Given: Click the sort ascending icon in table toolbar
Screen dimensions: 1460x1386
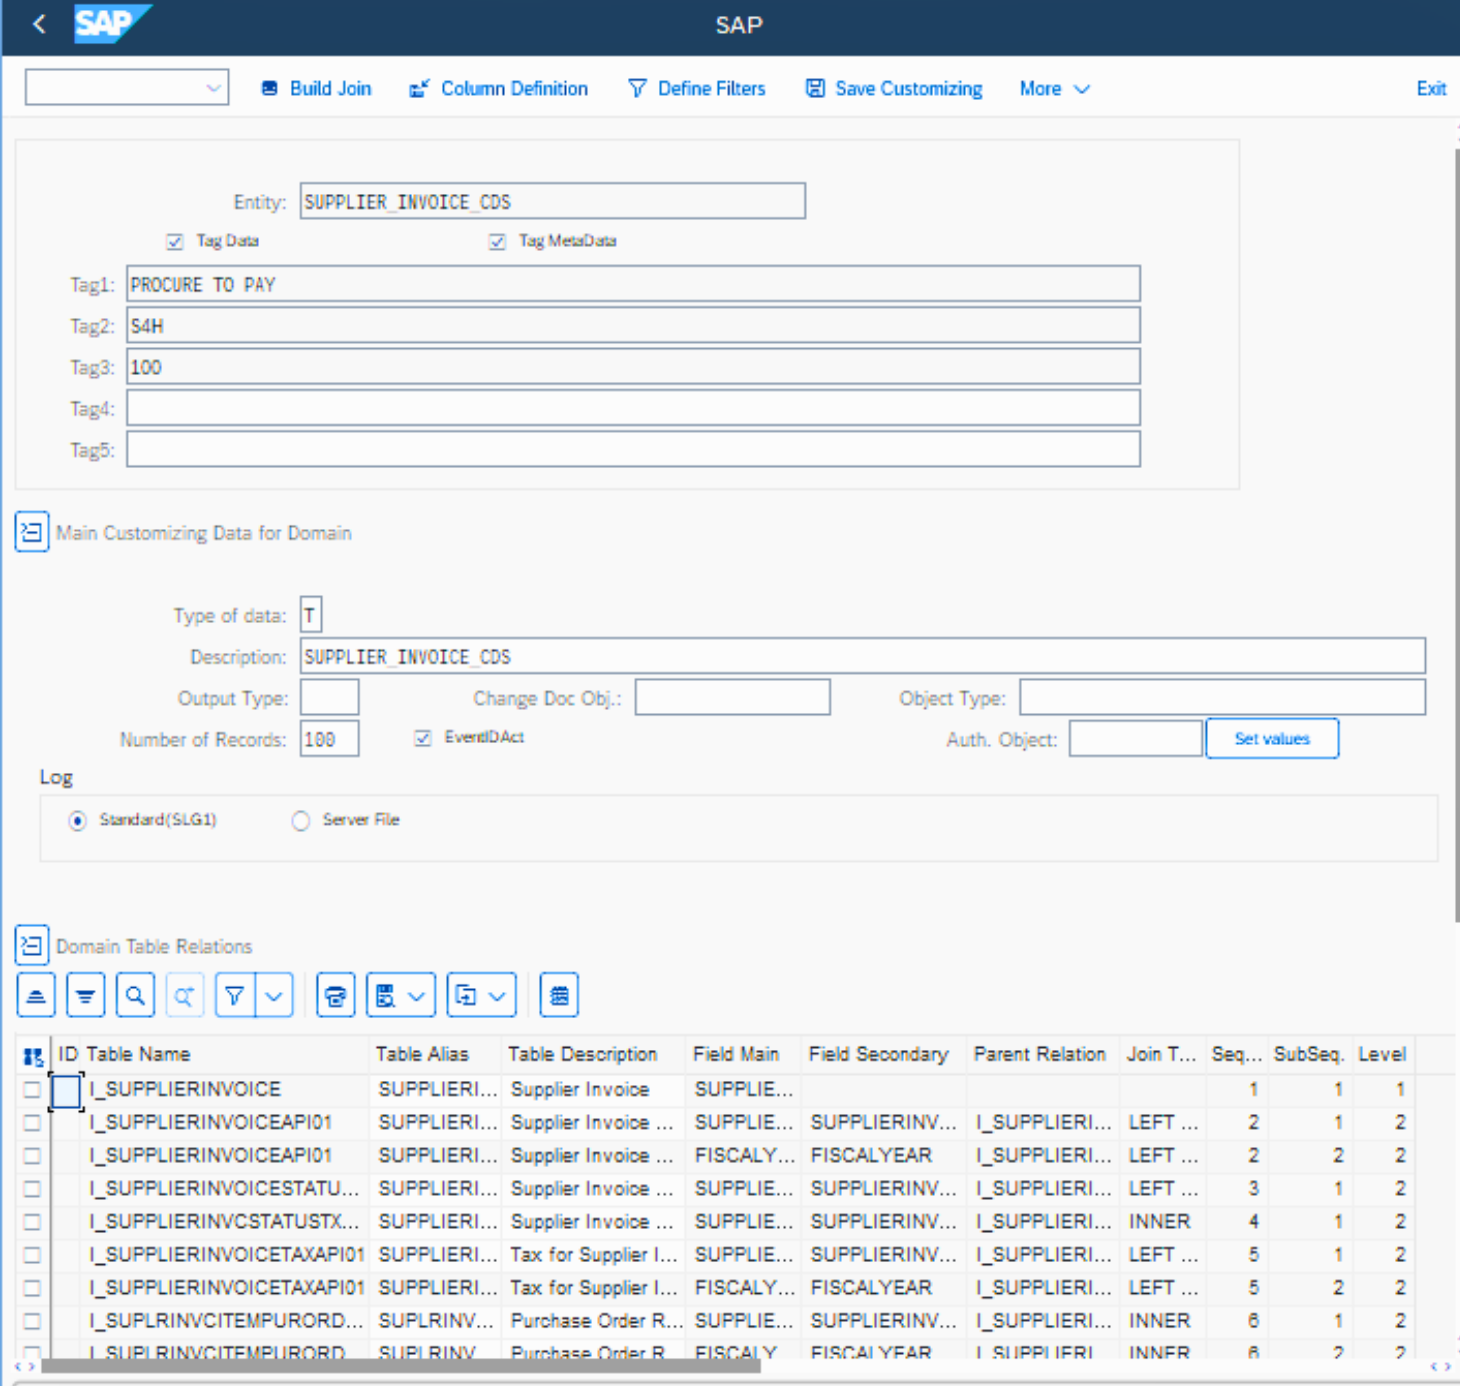Looking at the screenshot, I should click(x=36, y=996).
